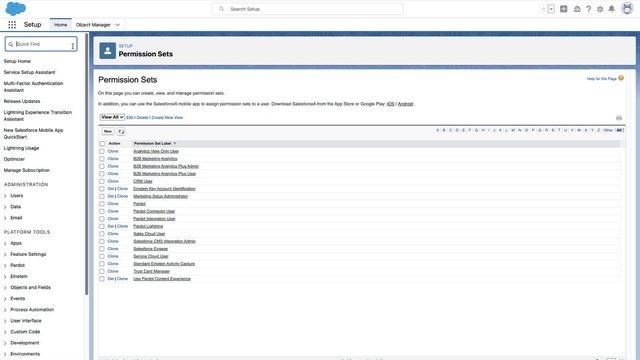Click the Quick Find input field
640x360 pixels.
(x=41, y=44)
